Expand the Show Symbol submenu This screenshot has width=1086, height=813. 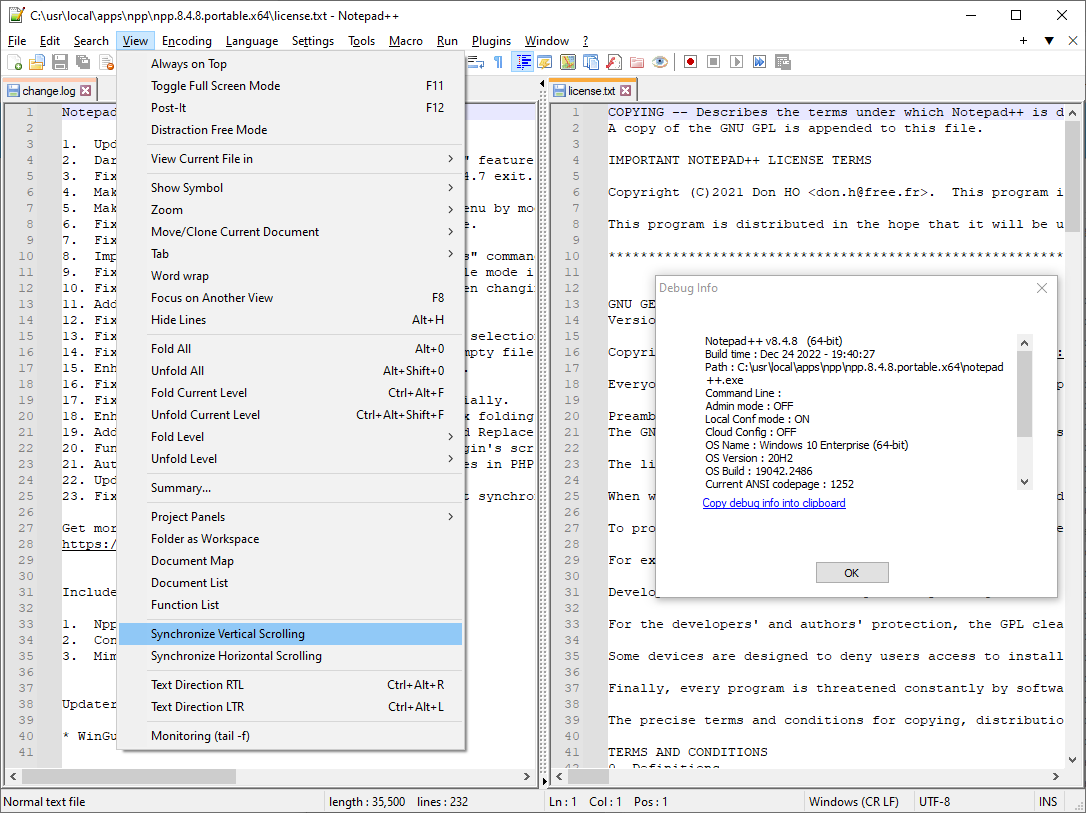click(x=291, y=188)
